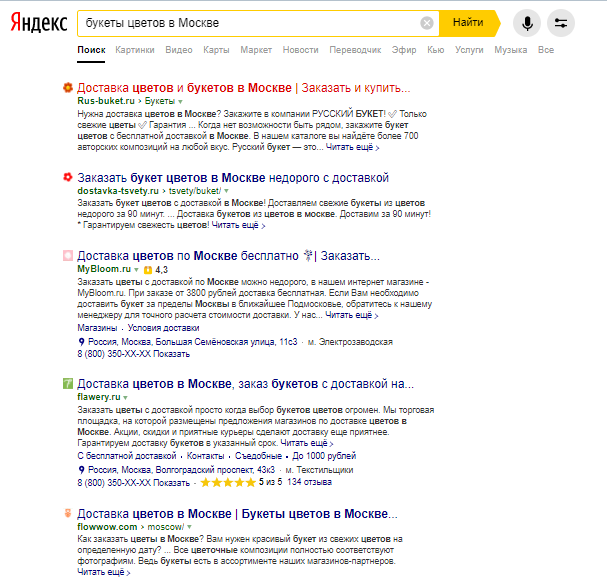Expand dropdown arrow next to flawery.ru
This screenshot has height=581, width=607.
click(x=125, y=398)
